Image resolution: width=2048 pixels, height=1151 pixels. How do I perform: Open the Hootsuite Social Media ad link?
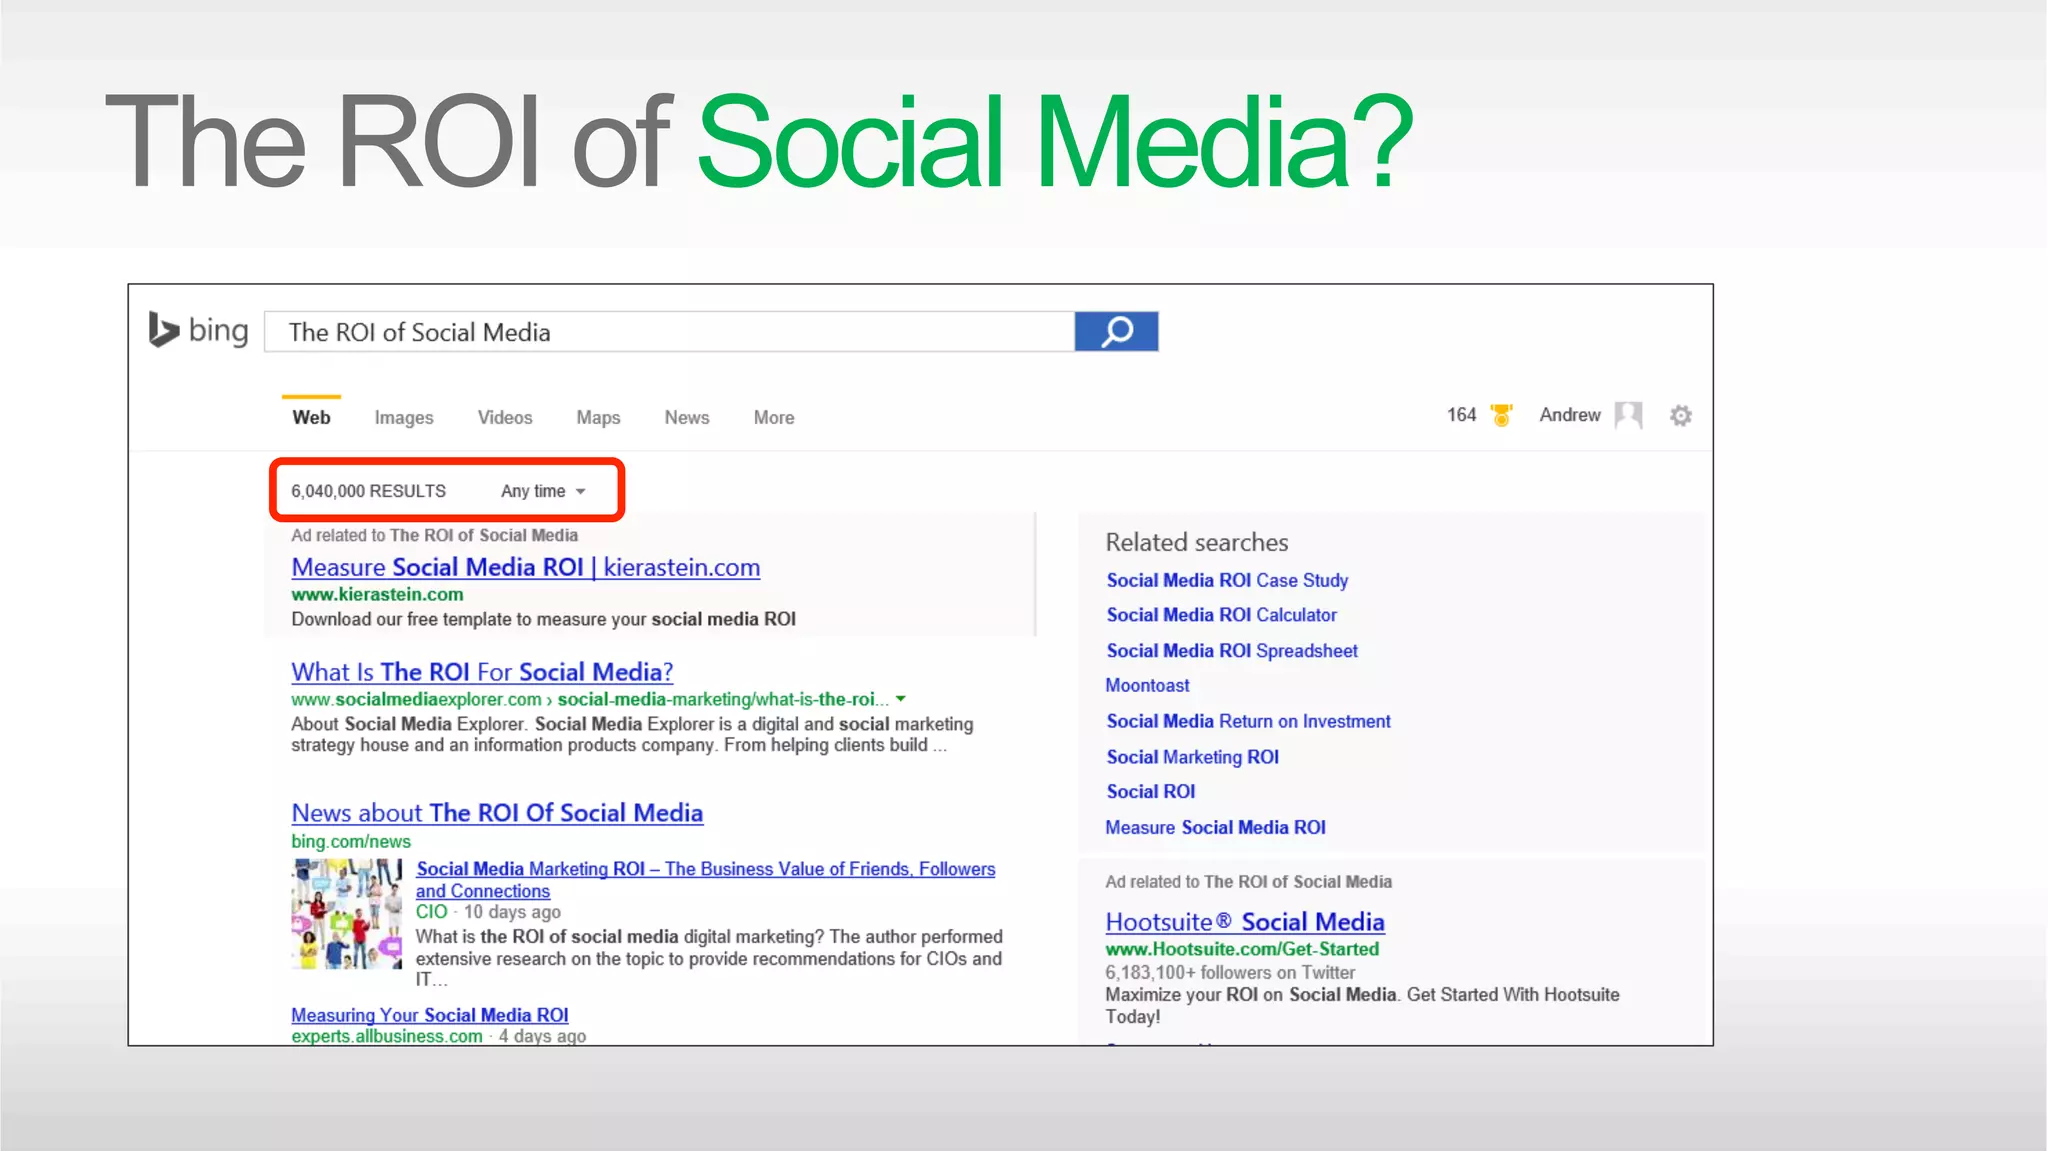pos(1245,922)
